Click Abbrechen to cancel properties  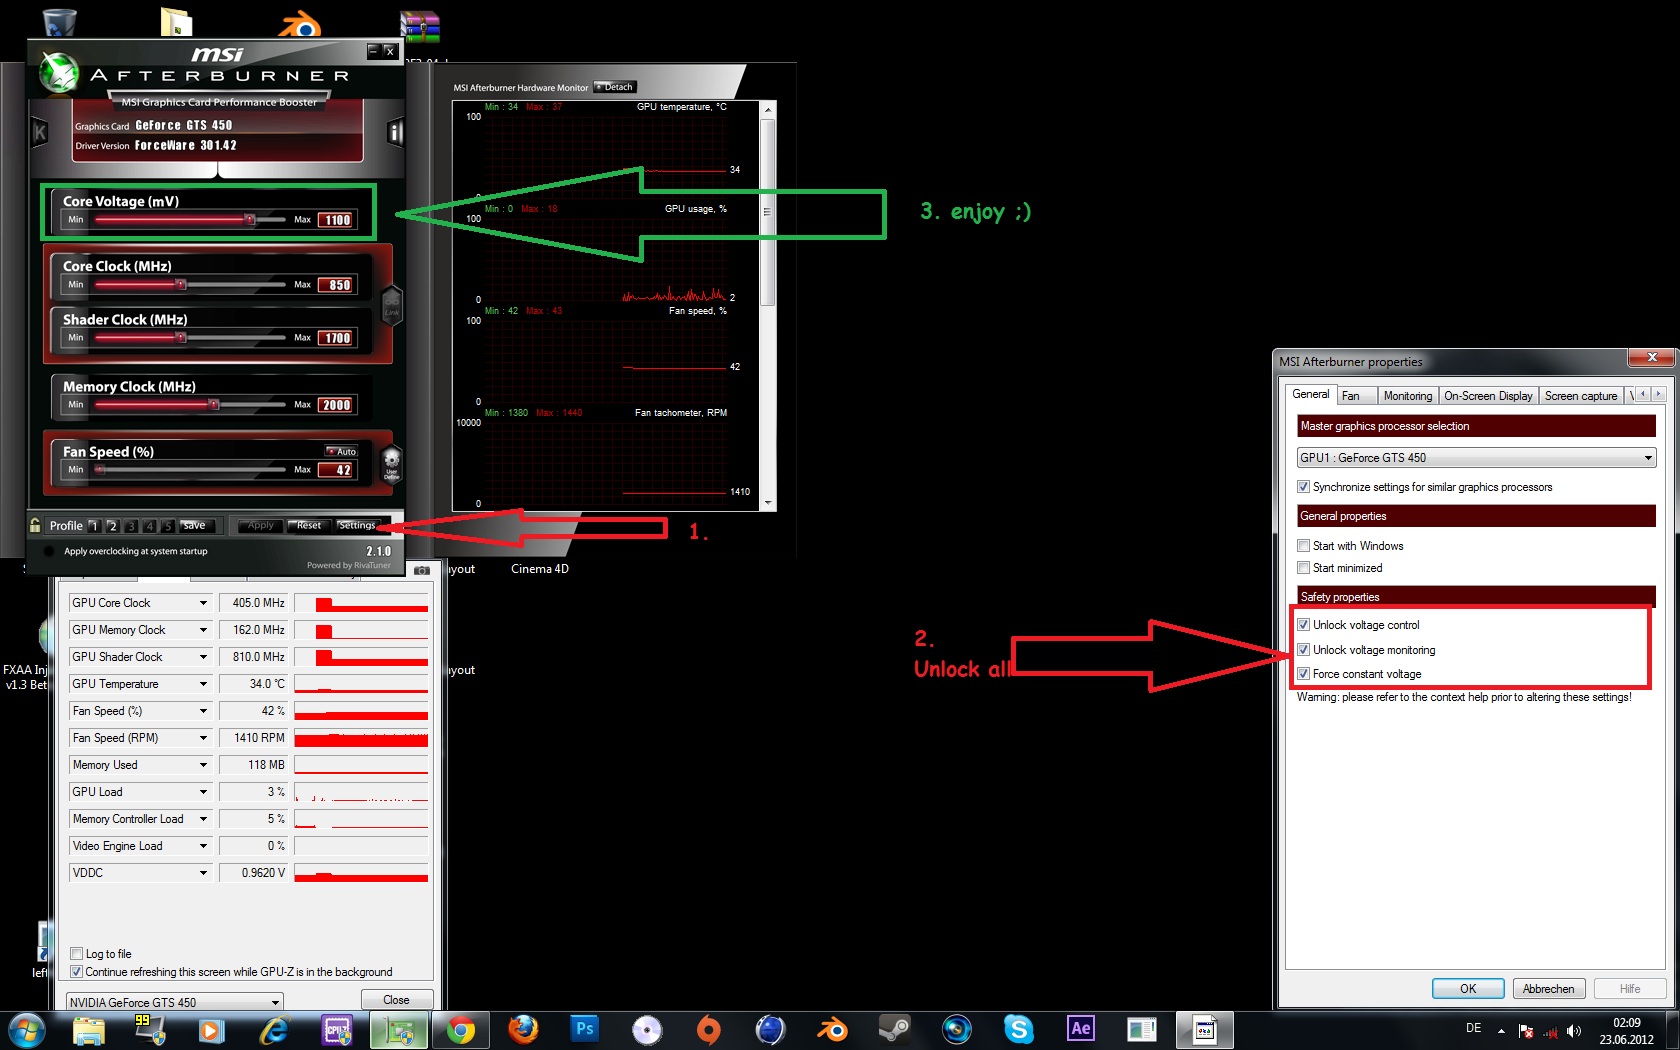pos(1548,988)
